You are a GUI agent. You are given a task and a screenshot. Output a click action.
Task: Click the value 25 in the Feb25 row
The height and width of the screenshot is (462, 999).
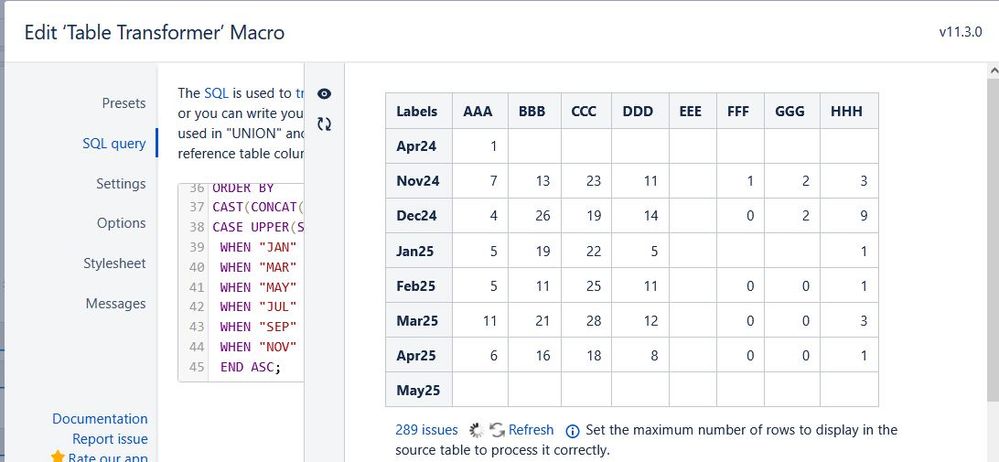click(593, 285)
